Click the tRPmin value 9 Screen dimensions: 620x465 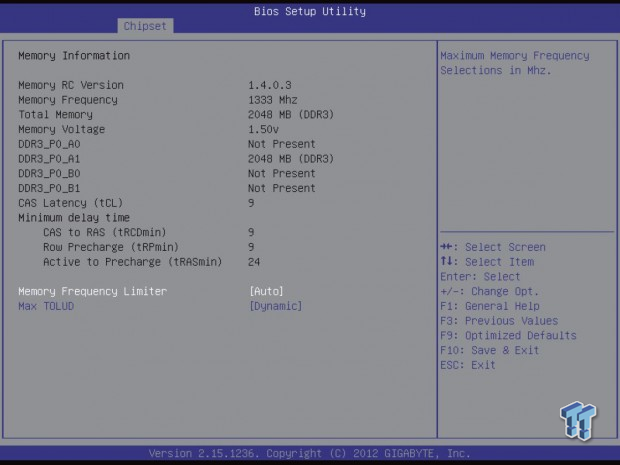pyautogui.click(x=251, y=247)
